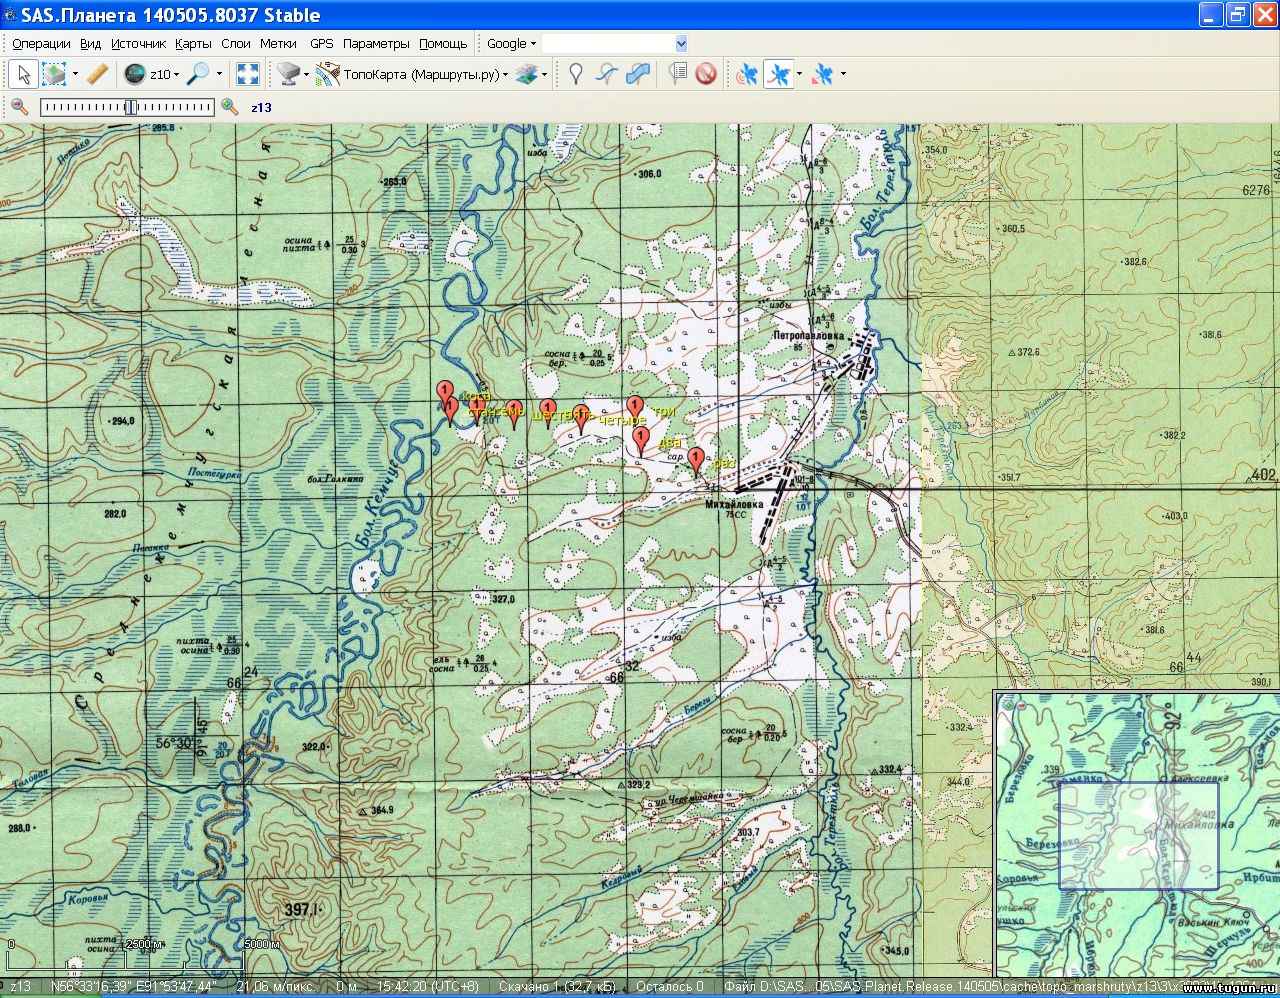Click the status bar value 21.06 м/пикс.
Viewport: 1280px width, 998px height.
pos(276,987)
